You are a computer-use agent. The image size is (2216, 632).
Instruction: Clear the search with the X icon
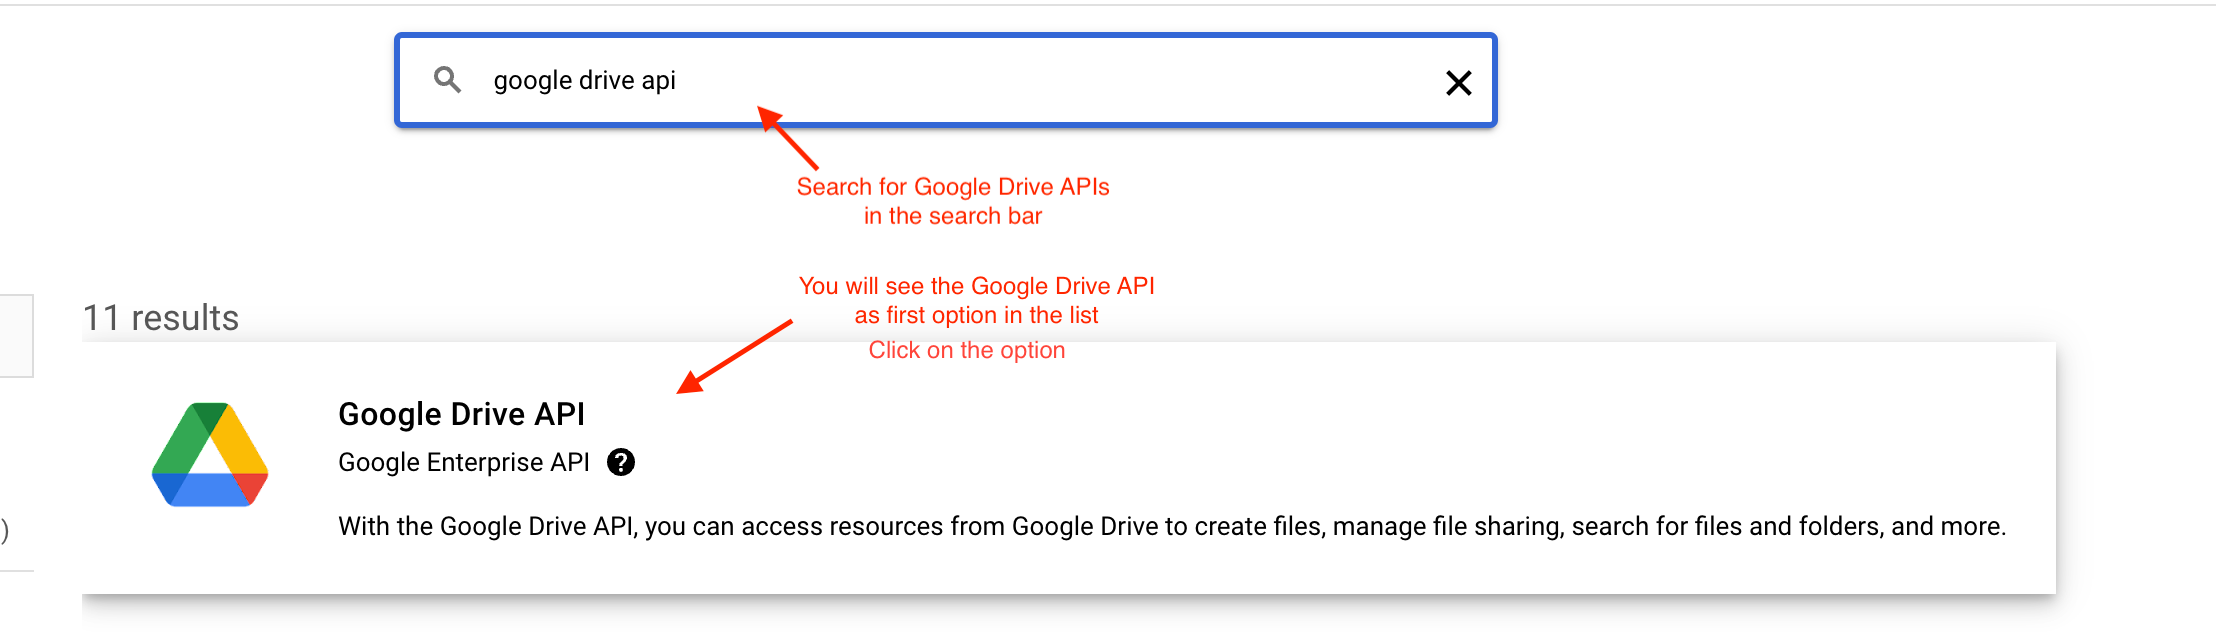(1459, 83)
